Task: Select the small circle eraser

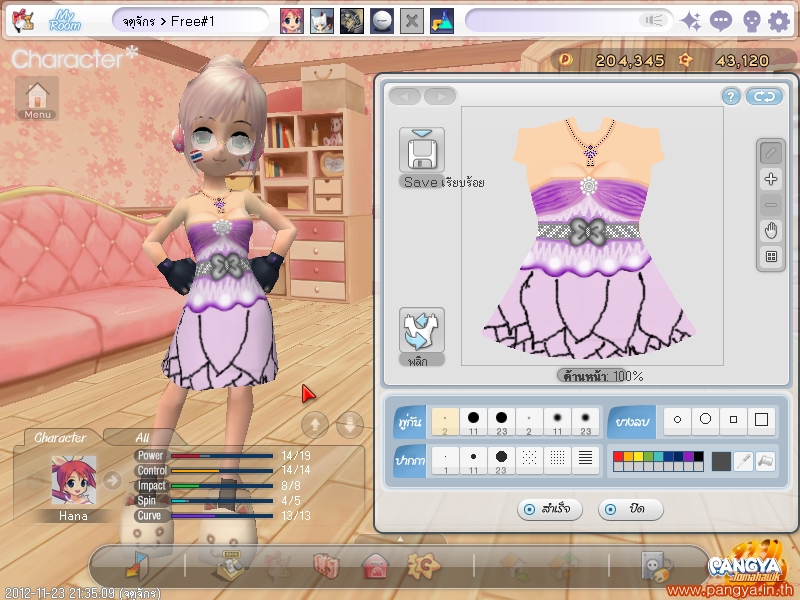Action: click(677, 420)
